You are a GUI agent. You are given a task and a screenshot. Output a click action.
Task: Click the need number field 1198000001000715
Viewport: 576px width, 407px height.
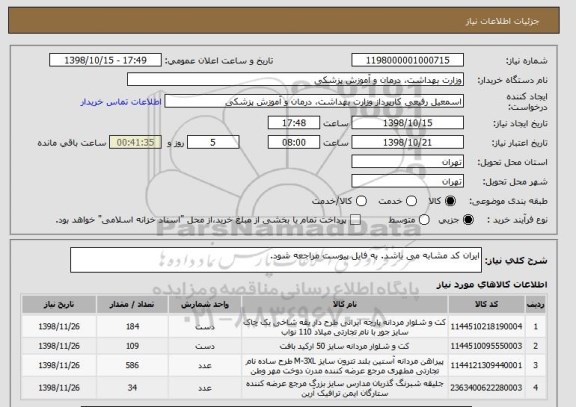click(407, 60)
